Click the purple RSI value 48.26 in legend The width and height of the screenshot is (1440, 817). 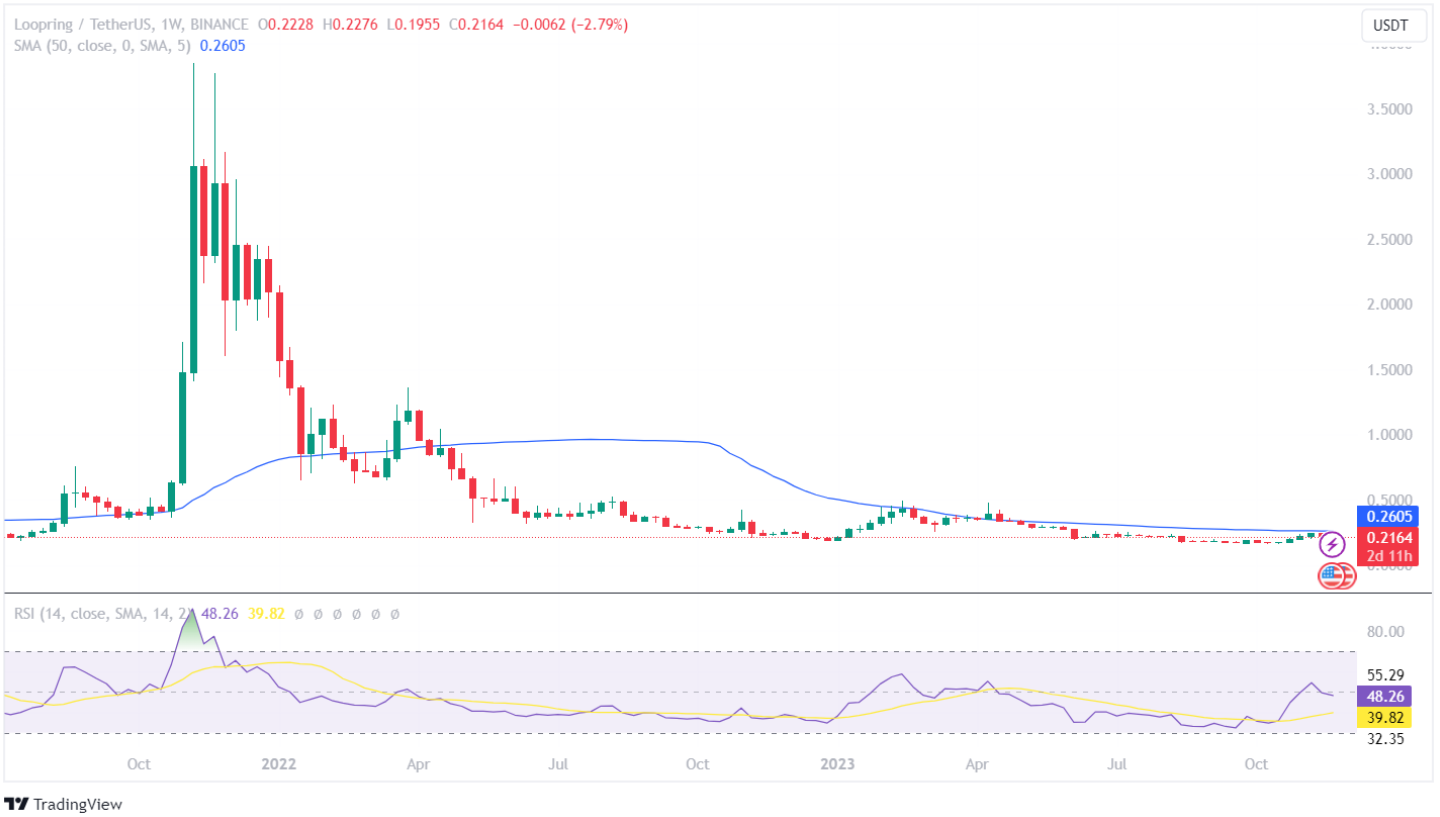coord(219,613)
